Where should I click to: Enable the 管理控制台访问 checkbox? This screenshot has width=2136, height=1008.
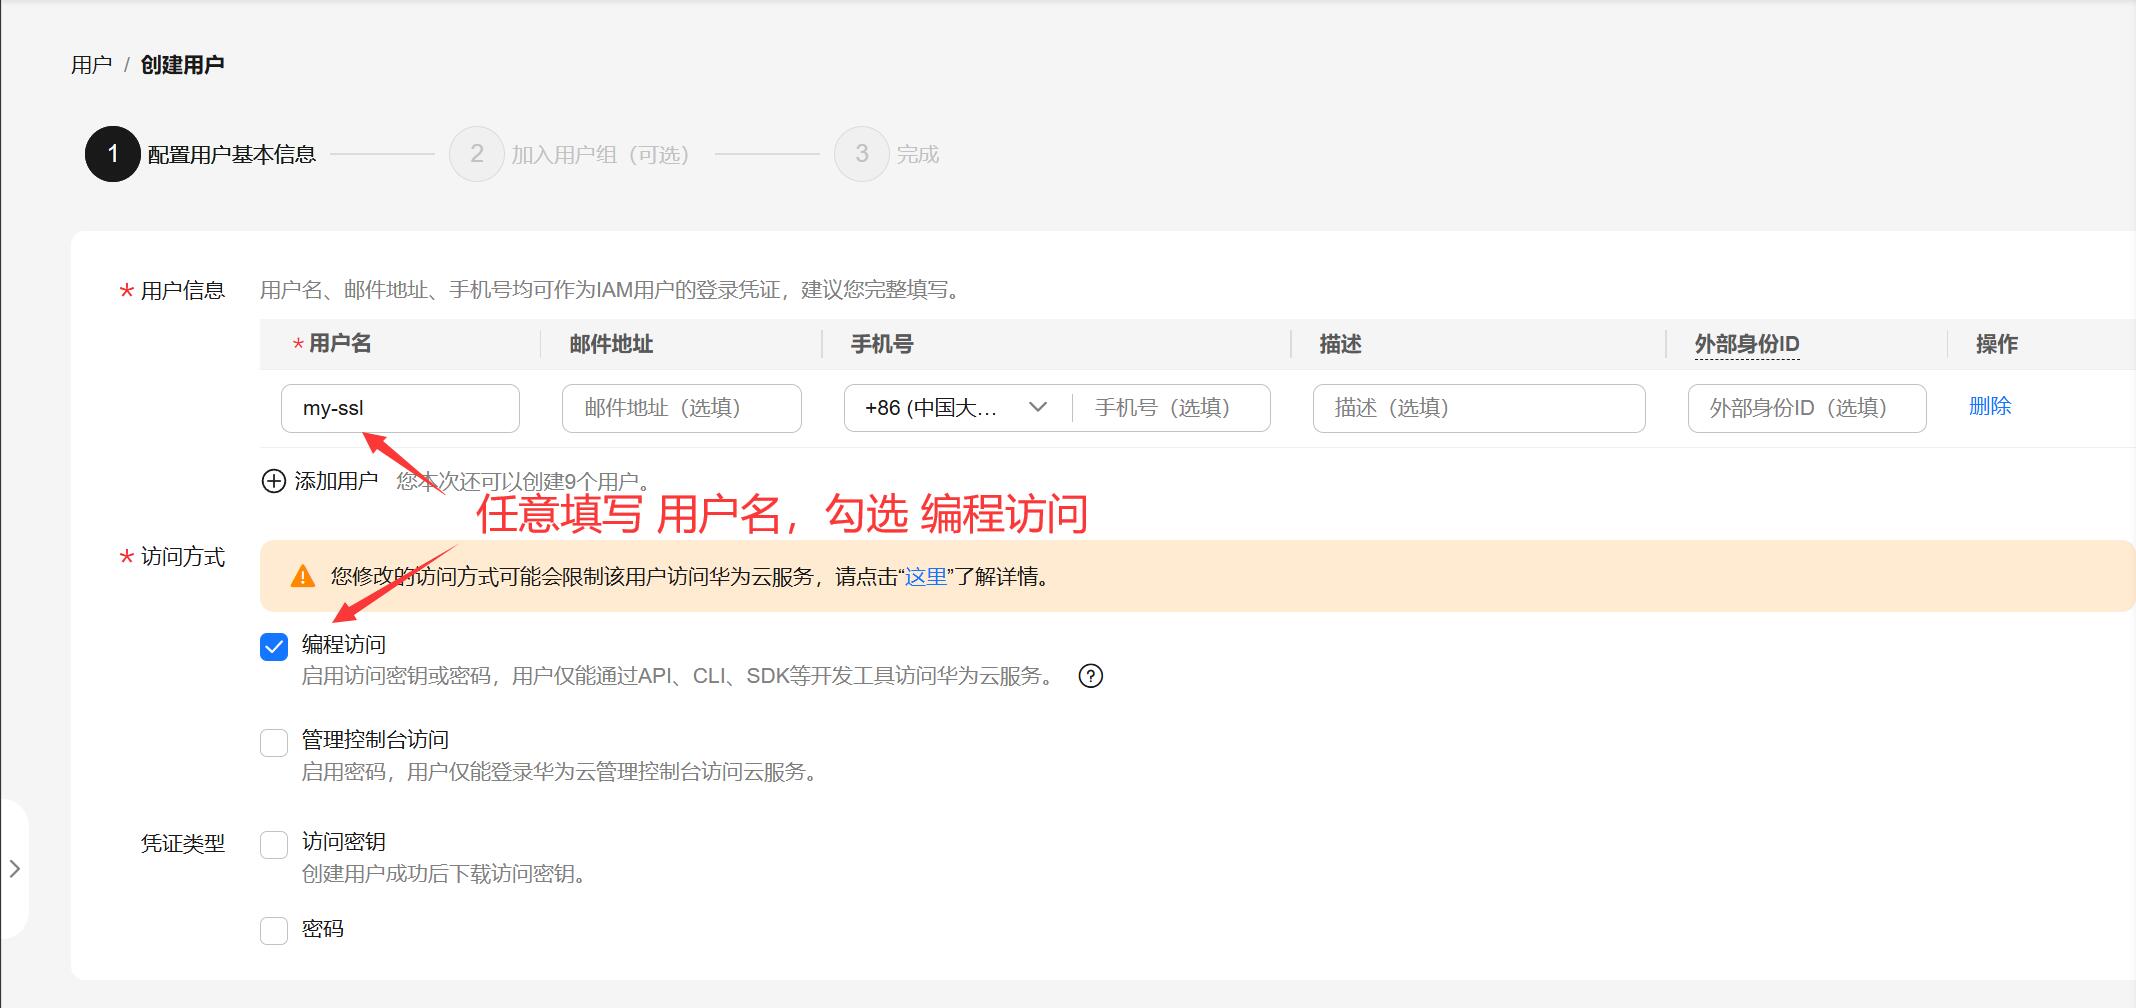click(274, 743)
